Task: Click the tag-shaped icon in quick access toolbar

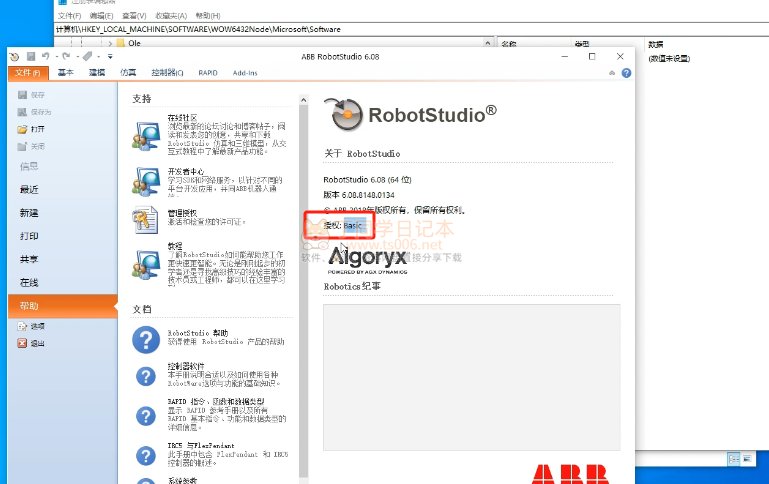Action: tap(88, 56)
